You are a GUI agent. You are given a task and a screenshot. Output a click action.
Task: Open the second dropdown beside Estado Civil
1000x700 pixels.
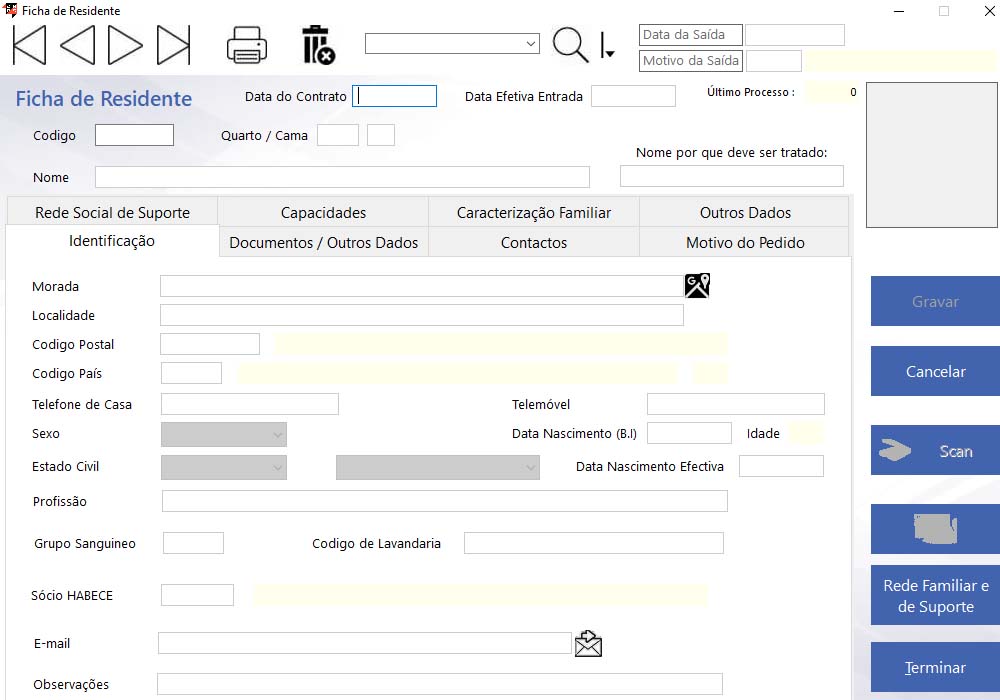[x=438, y=467]
